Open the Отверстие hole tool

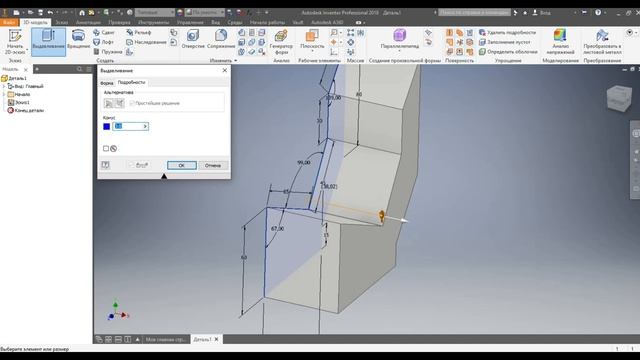(x=193, y=40)
